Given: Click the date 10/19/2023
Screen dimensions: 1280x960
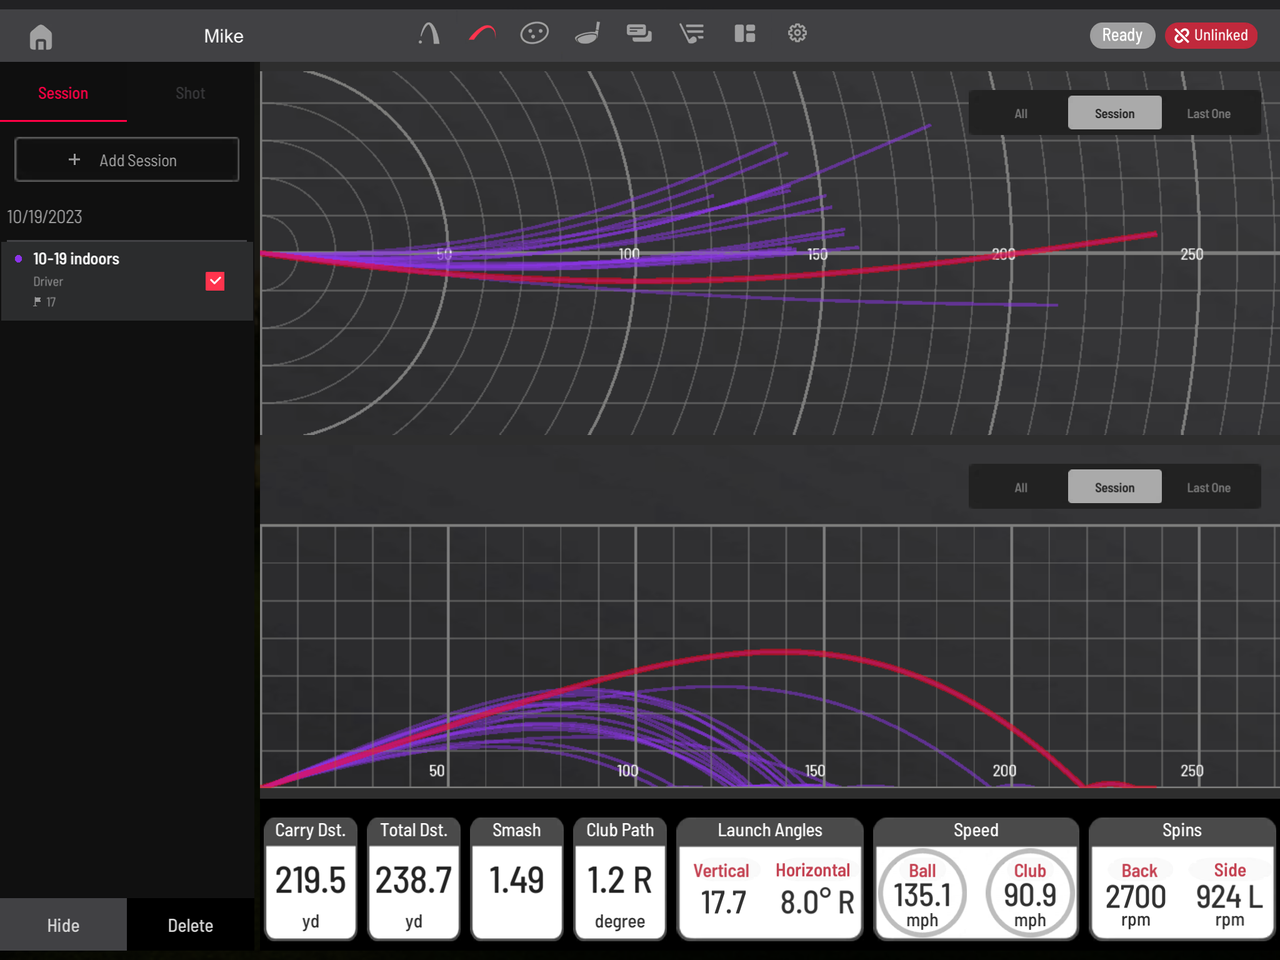Looking at the screenshot, I should tap(45, 217).
